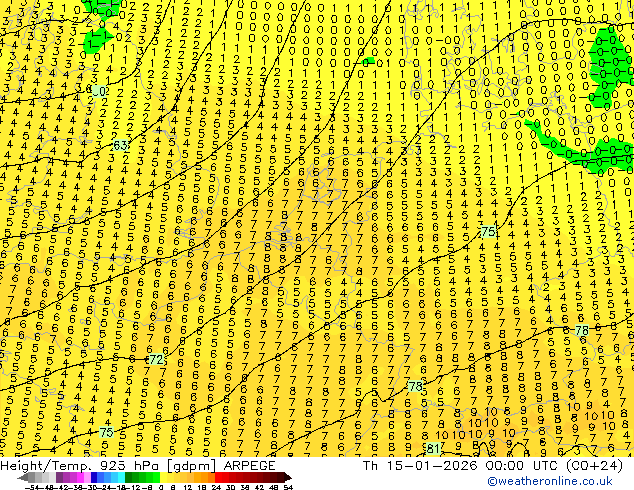
Task: Click the (00+24) forecast offset text
Action: (594, 466)
